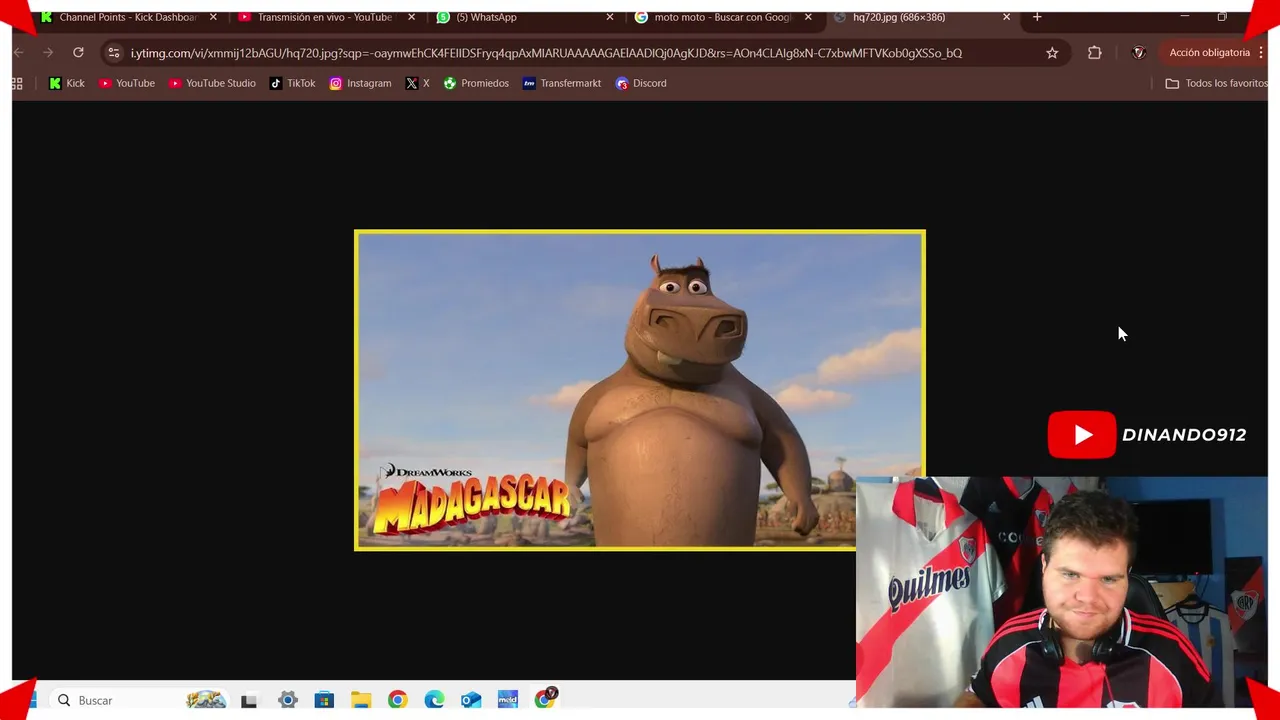Select the hq720.jpg tab

click(920, 17)
